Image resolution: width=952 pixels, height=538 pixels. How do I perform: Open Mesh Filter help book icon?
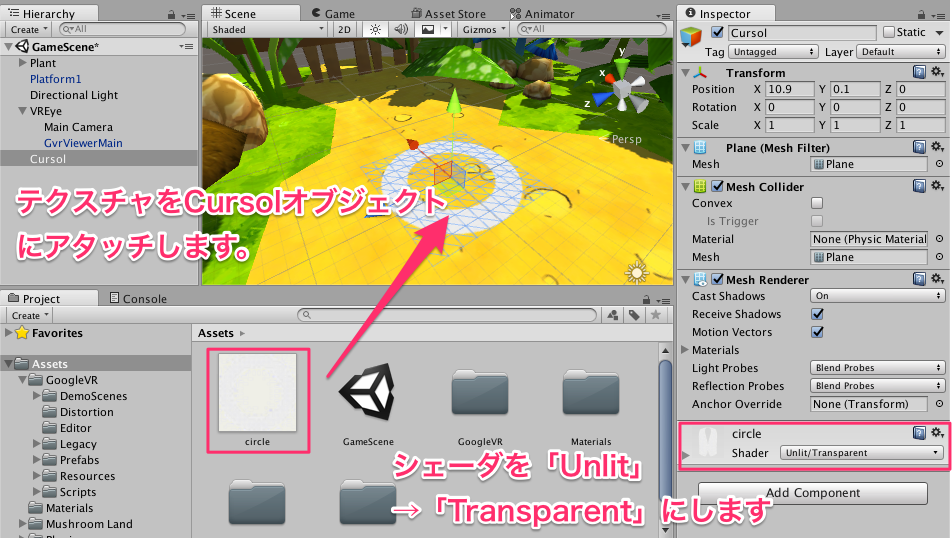point(919,147)
